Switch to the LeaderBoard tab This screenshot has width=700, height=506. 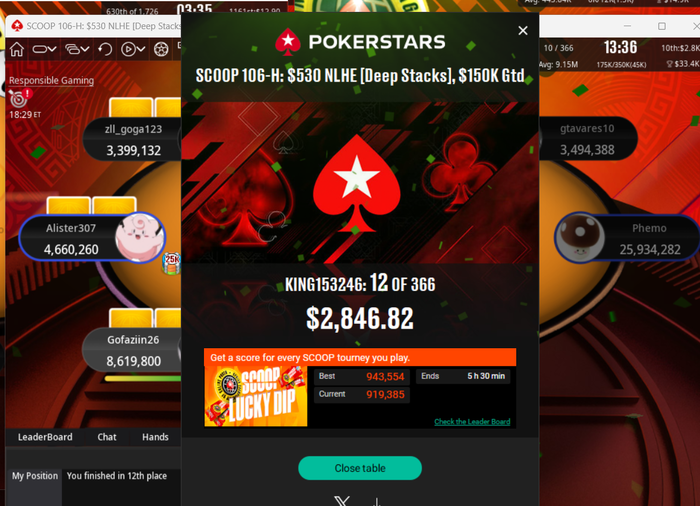pos(45,437)
